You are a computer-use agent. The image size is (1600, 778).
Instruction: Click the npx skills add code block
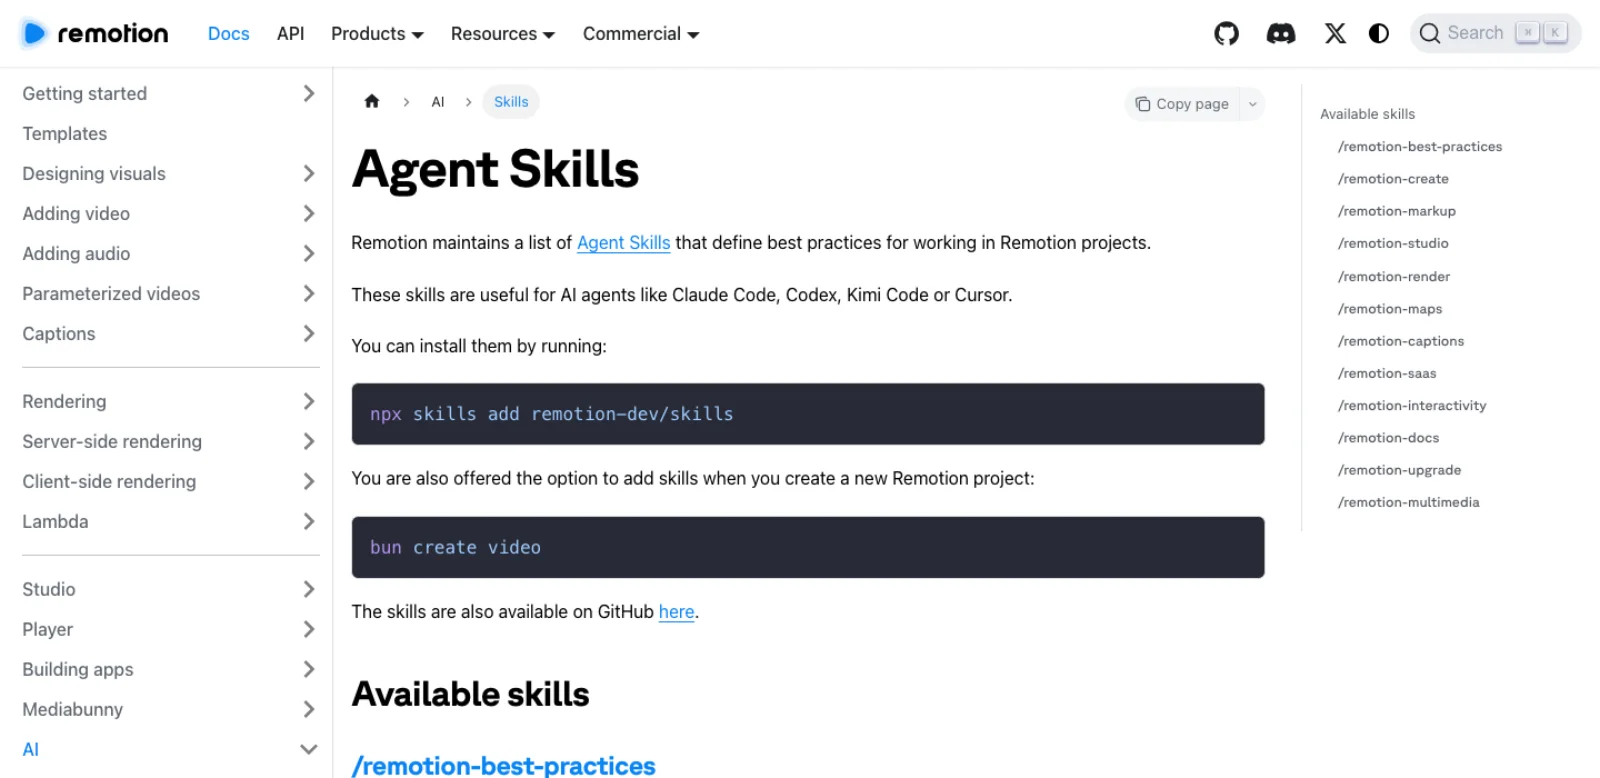point(808,414)
